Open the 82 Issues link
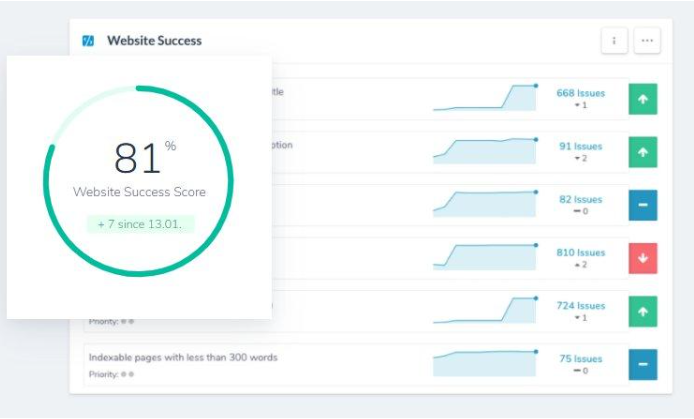694x419 pixels. (x=581, y=199)
